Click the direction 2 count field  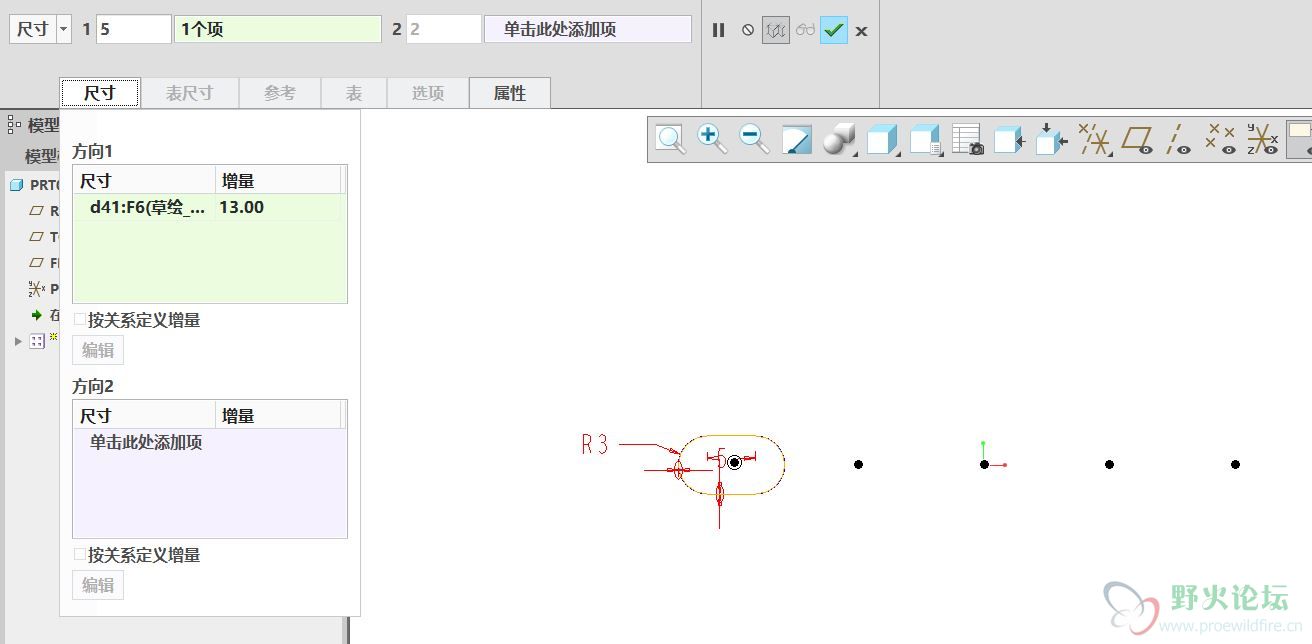444,29
